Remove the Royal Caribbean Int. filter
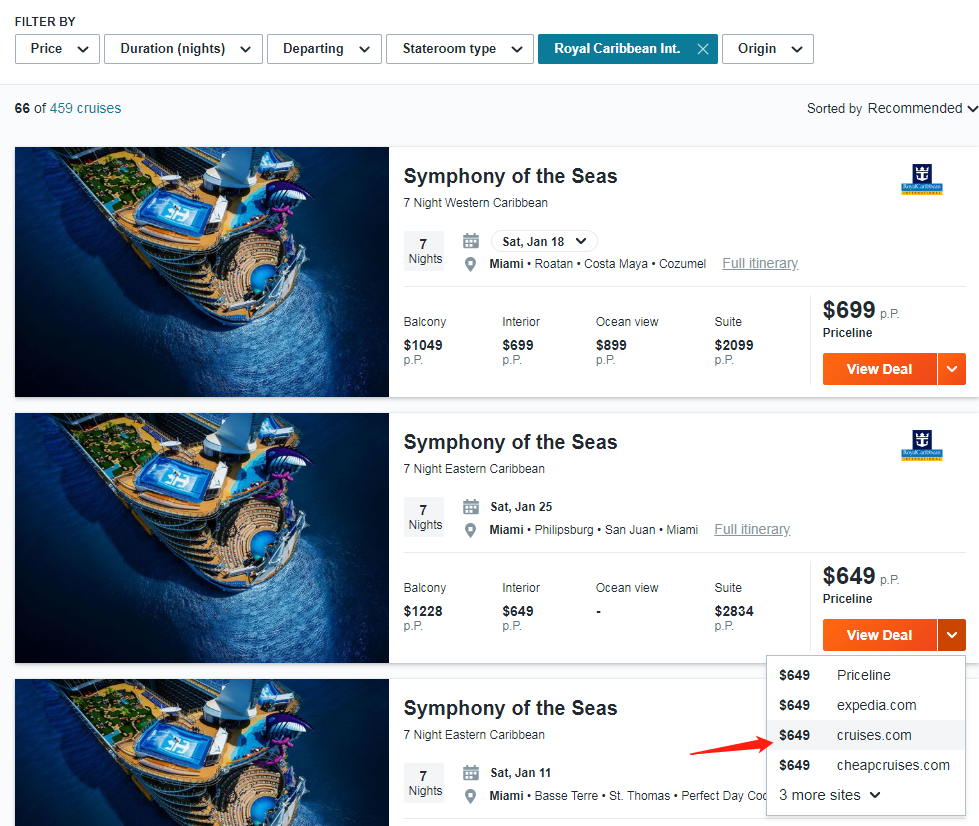The width and height of the screenshot is (979, 826). click(x=702, y=49)
